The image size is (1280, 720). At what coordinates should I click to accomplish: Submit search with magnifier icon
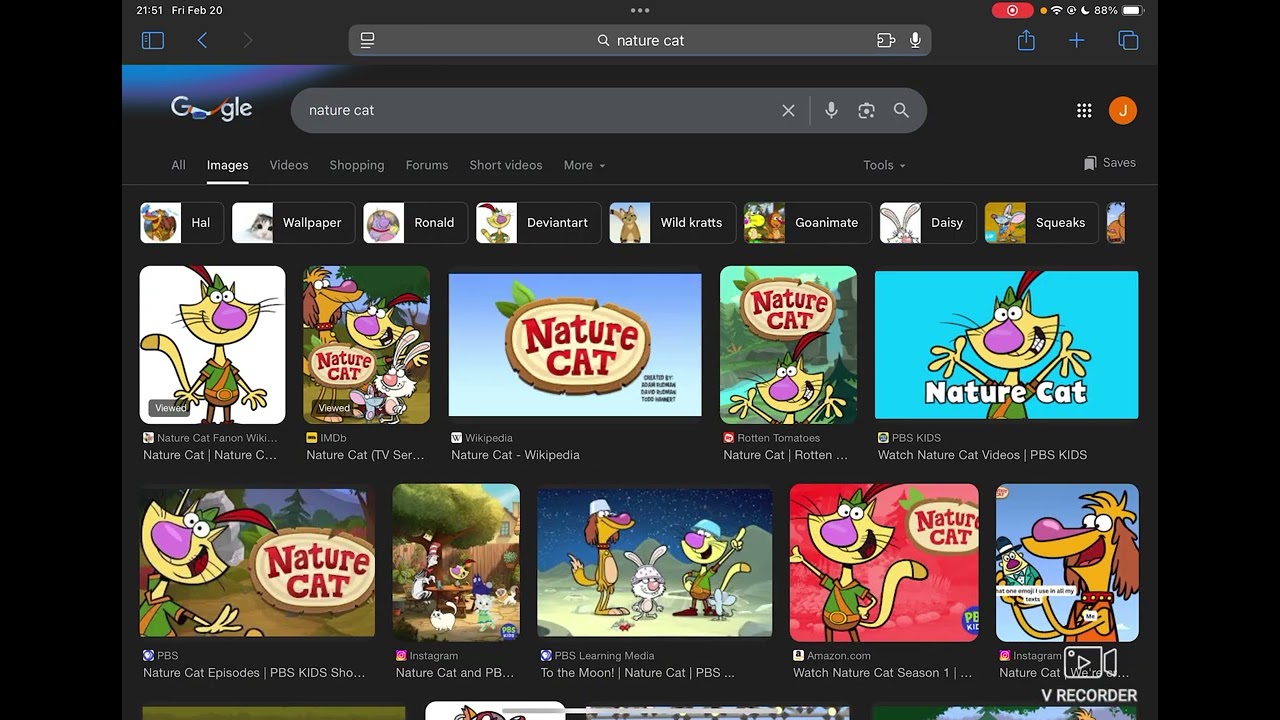pos(901,110)
